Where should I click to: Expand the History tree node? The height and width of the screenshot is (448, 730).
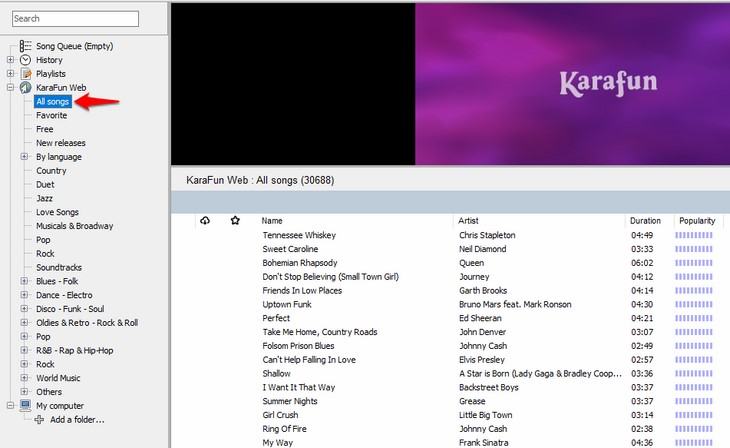(10, 60)
